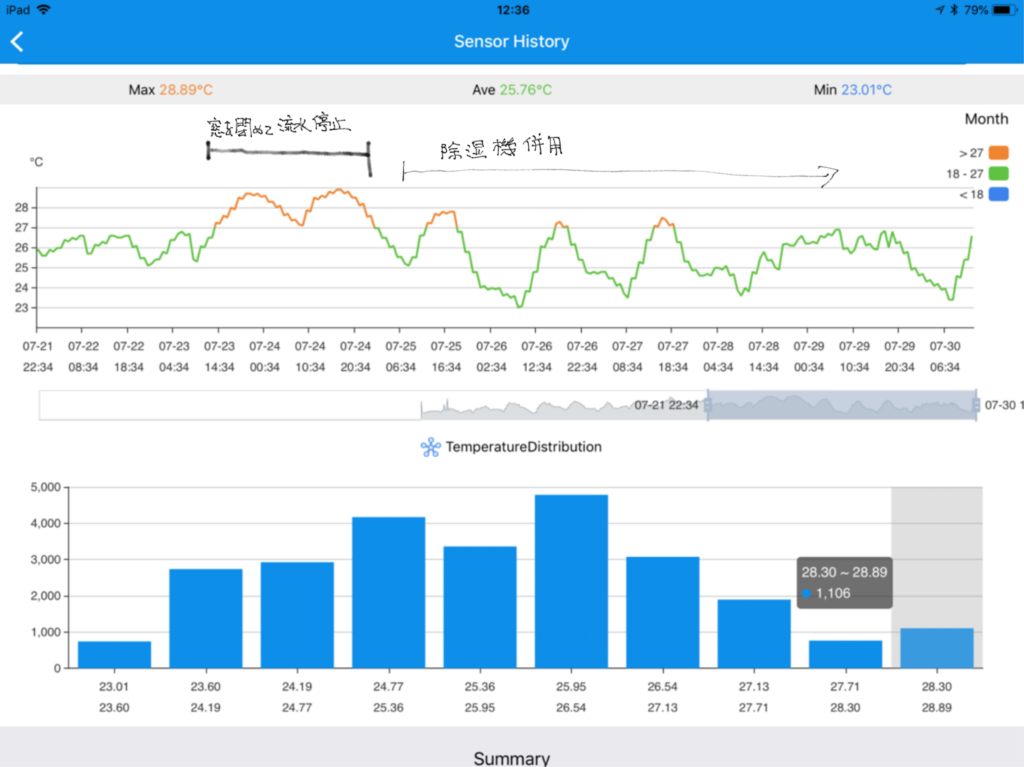Tap the back arrow in header
This screenshot has width=1024, height=767.
[x=17, y=42]
